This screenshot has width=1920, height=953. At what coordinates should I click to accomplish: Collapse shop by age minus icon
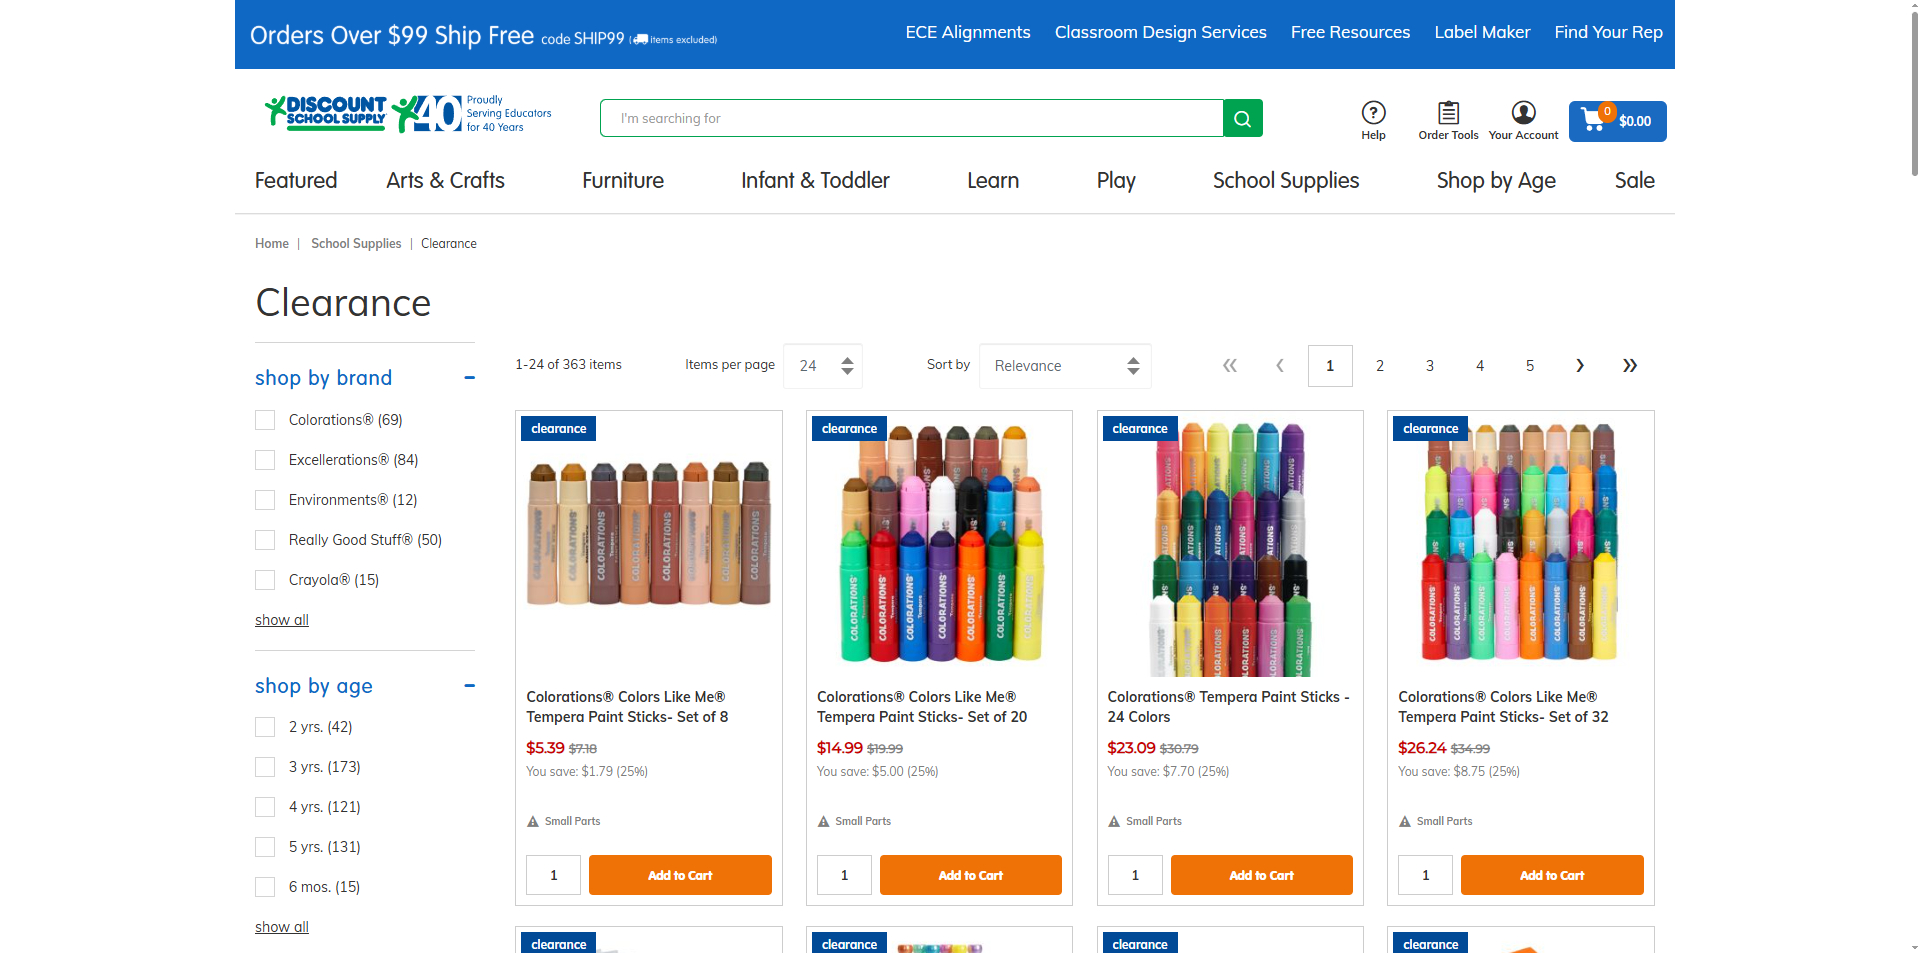click(x=469, y=686)
